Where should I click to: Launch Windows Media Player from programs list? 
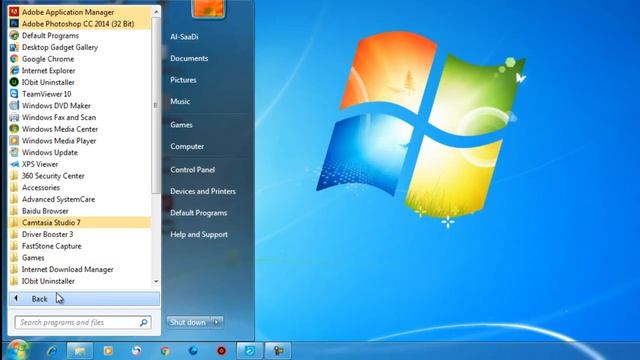80,141
